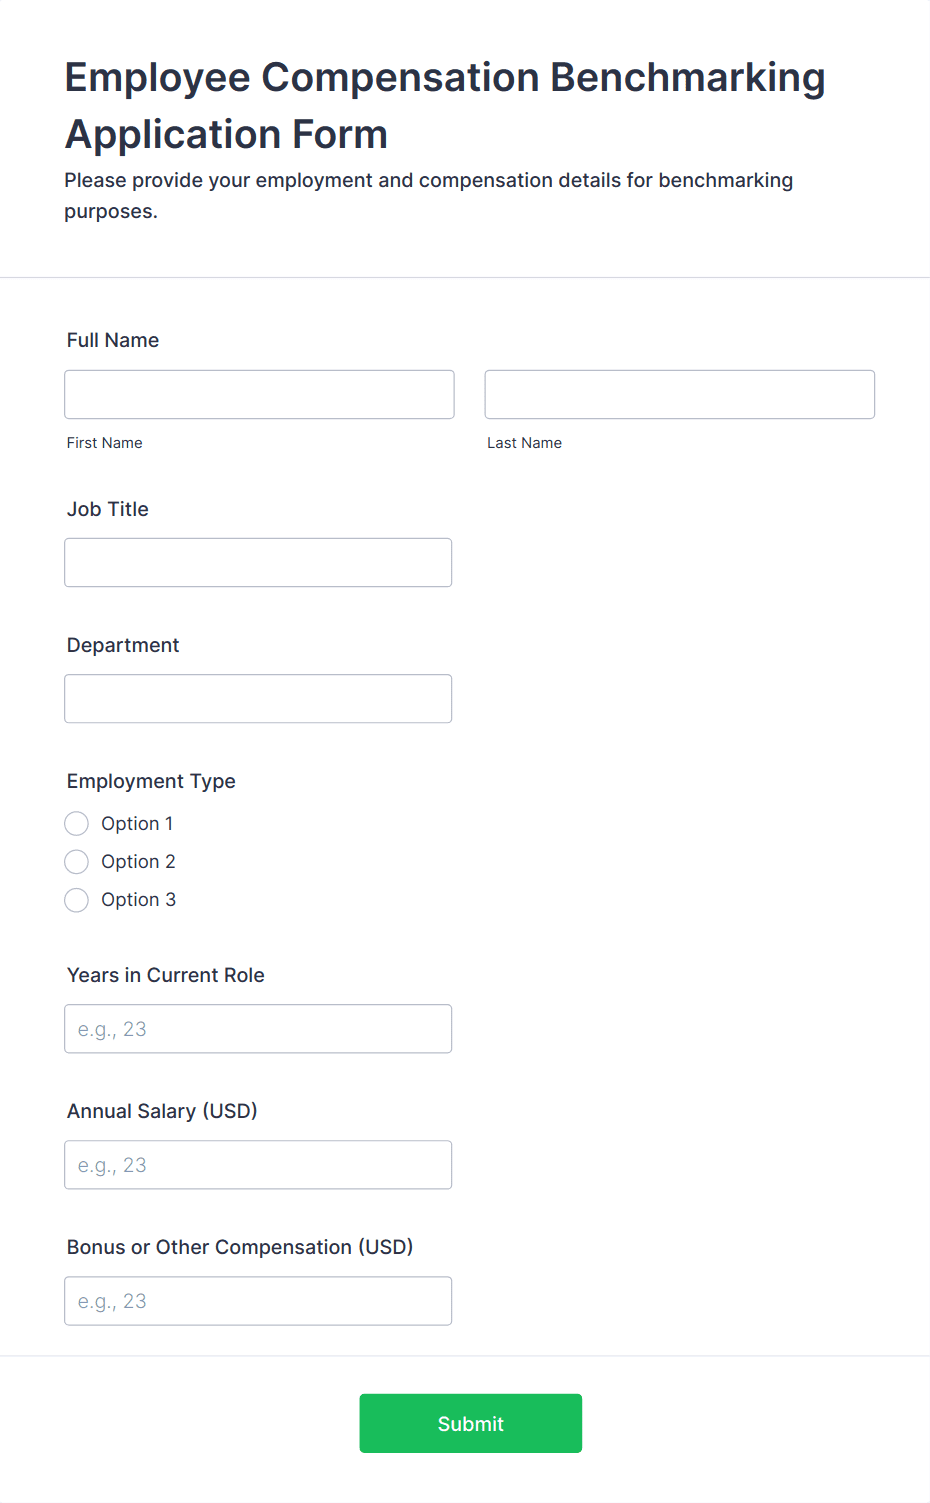Click the Last Name caption under the field
Screen dimensions: 930x1503
524,443
